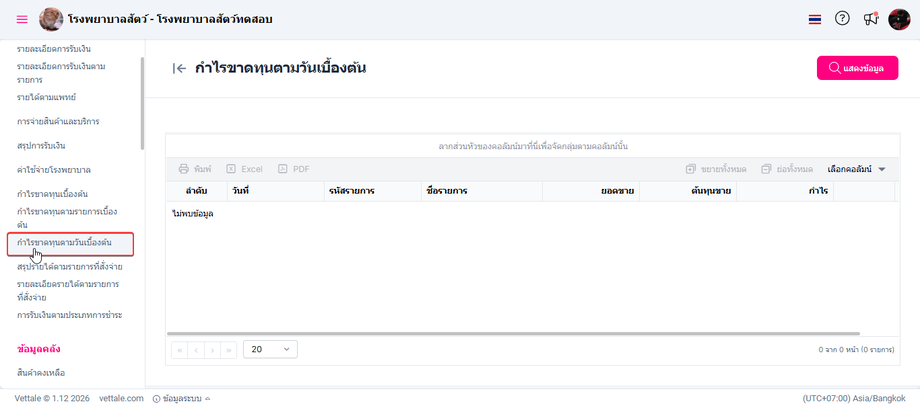Click the sidebar vertical scrollbar
The height and width of the screenshot is (408, 920).
click(x=143, y=103)
